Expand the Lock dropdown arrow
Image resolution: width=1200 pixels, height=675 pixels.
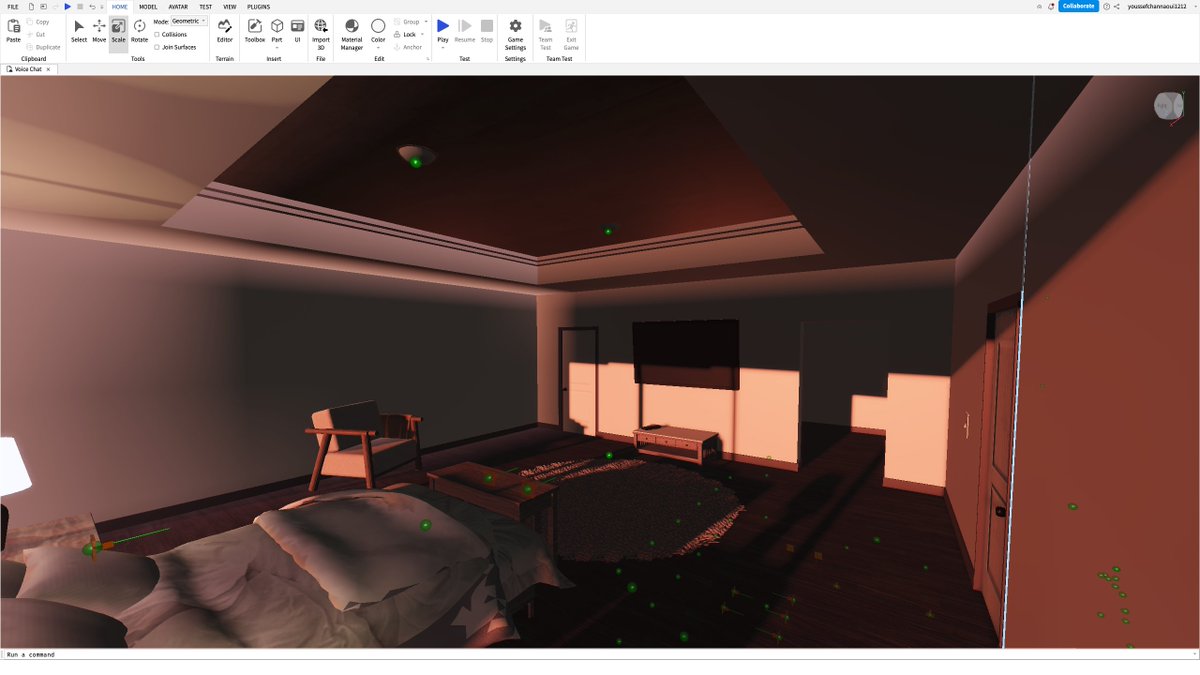[422, 34]
